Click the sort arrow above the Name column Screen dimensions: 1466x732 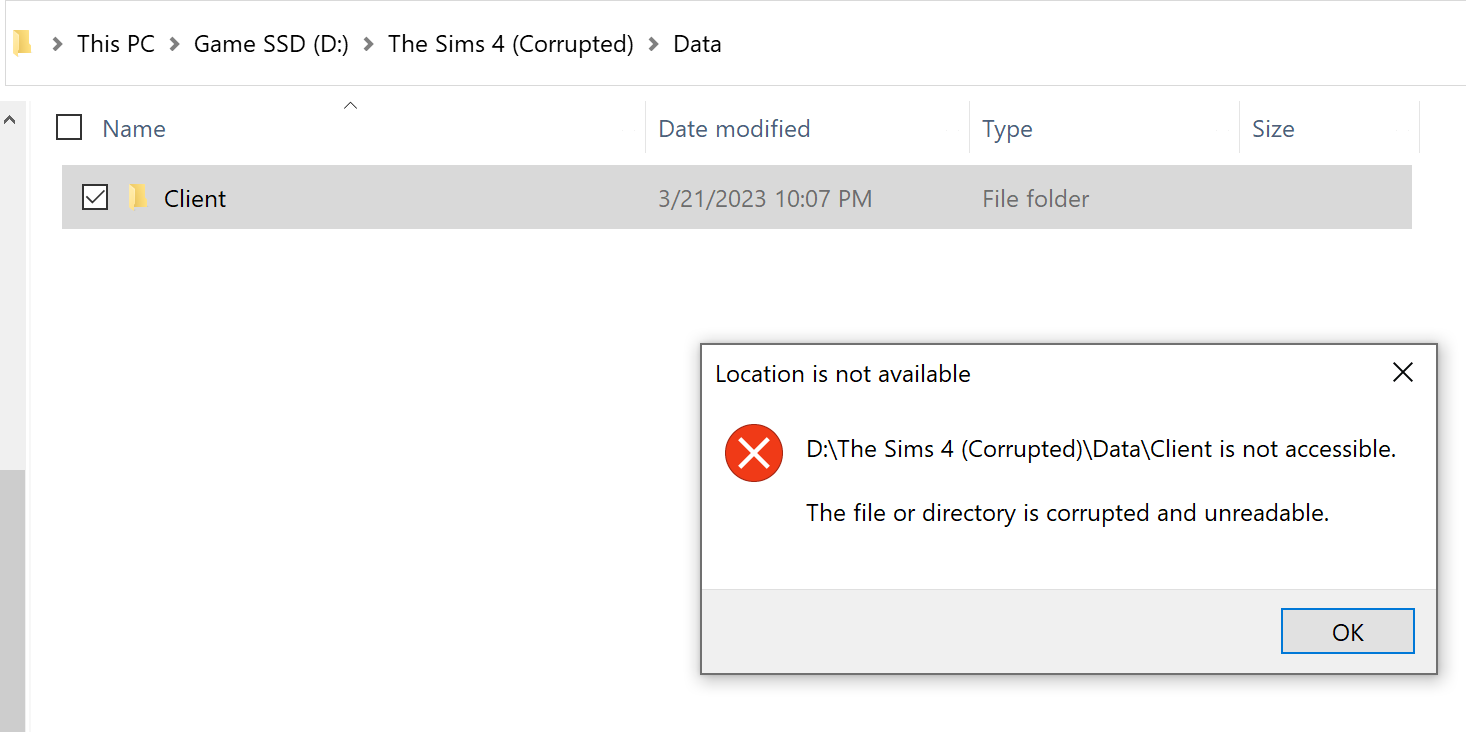point(350,105)
